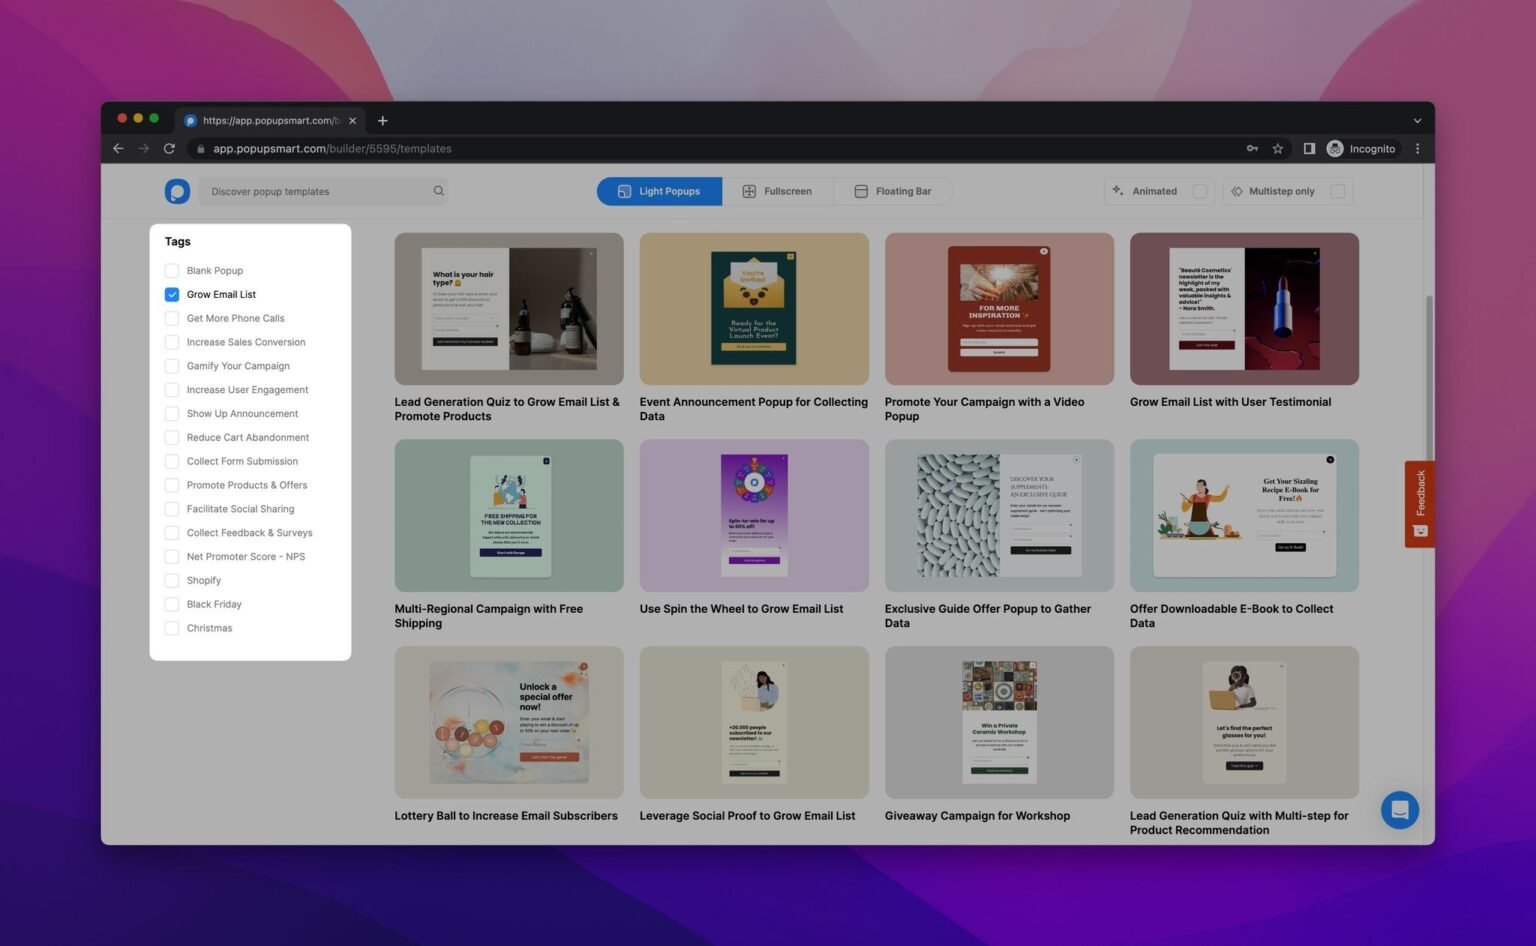Switch to the Floating Bar tab
This screenshot has height=946, width=1536.
(892, 191)
